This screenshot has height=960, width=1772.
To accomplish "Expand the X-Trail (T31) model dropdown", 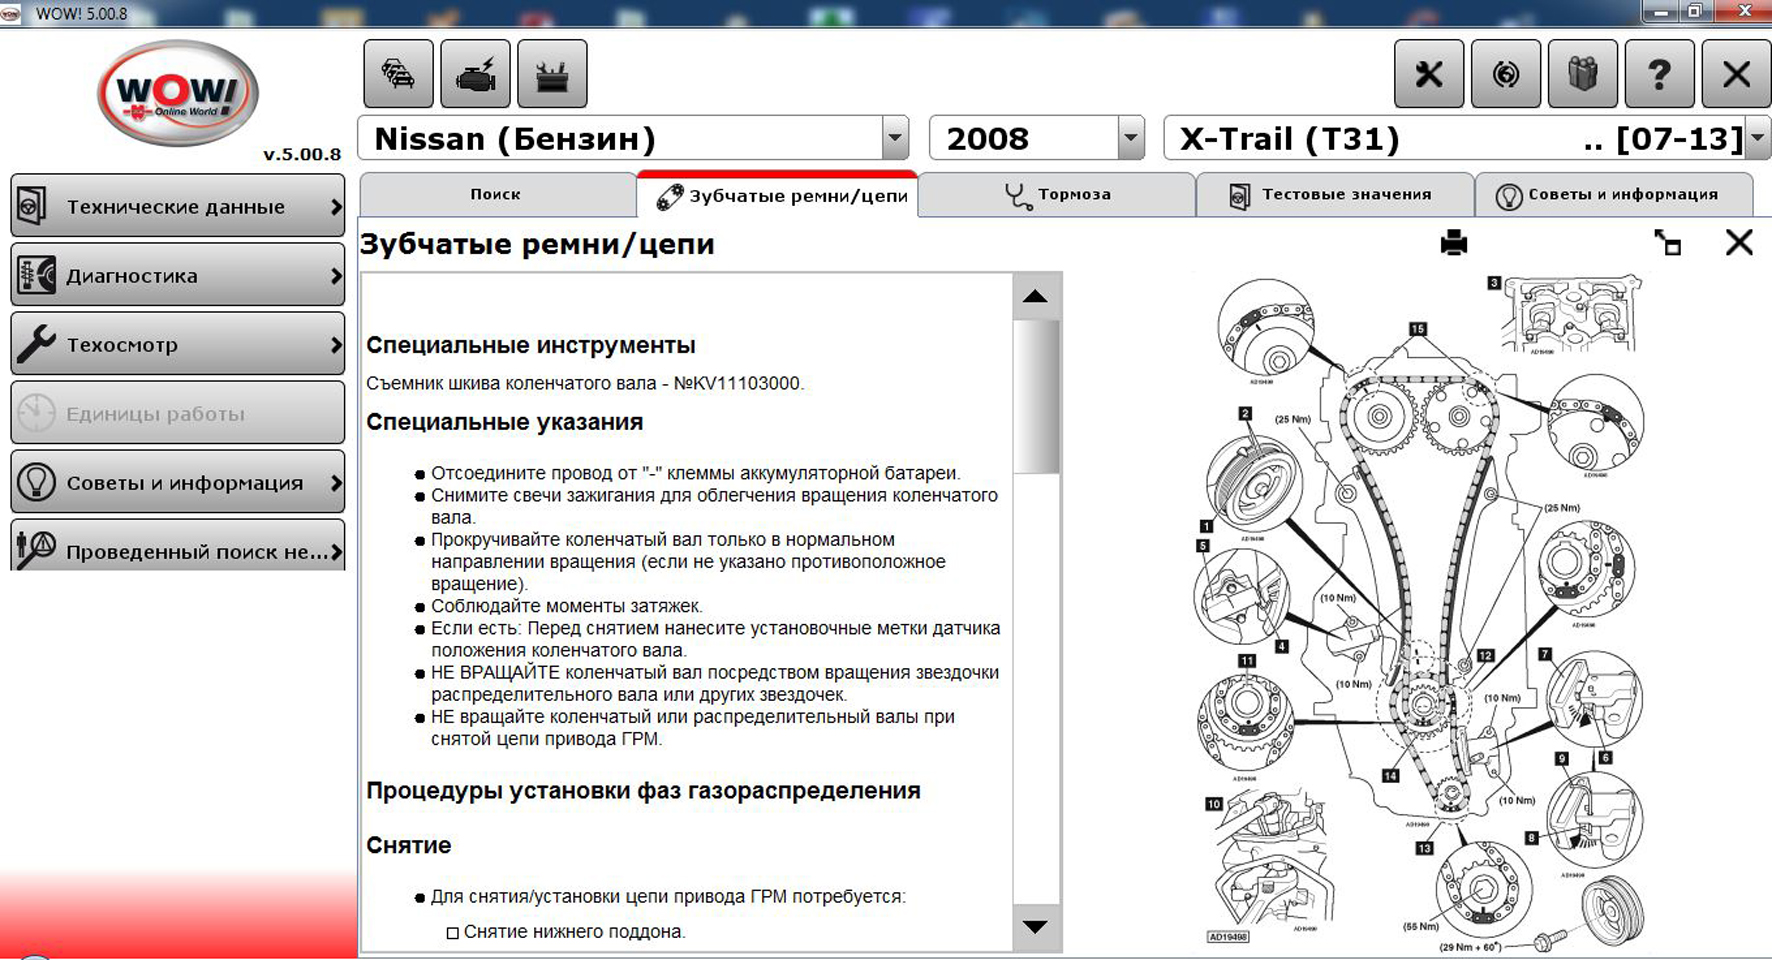I will coord(1757,138).
